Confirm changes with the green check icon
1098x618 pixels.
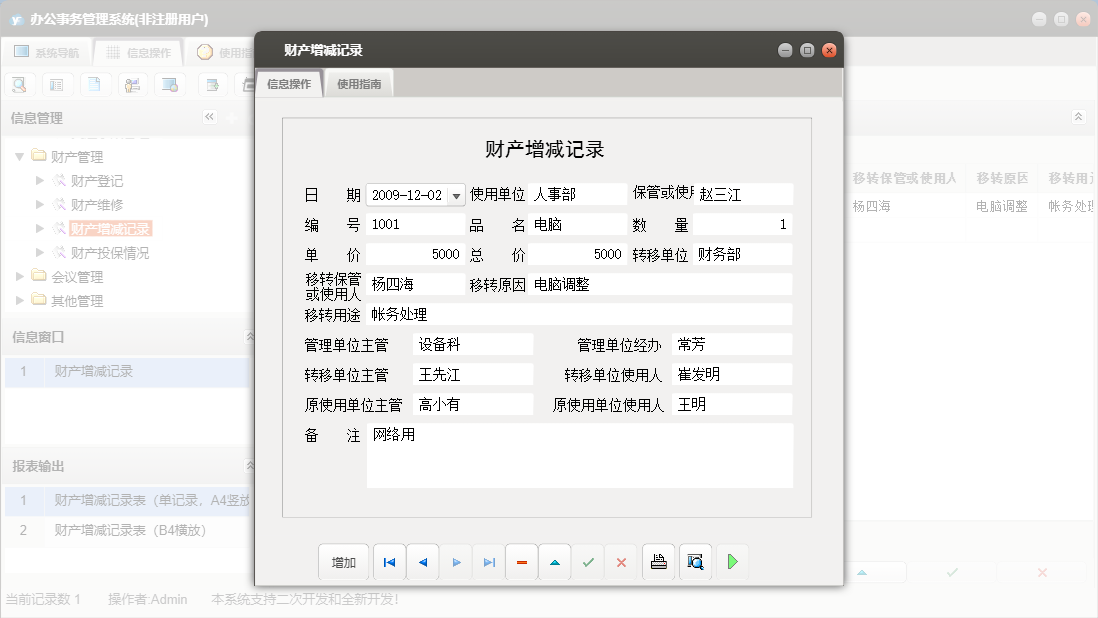pos(588,561)
